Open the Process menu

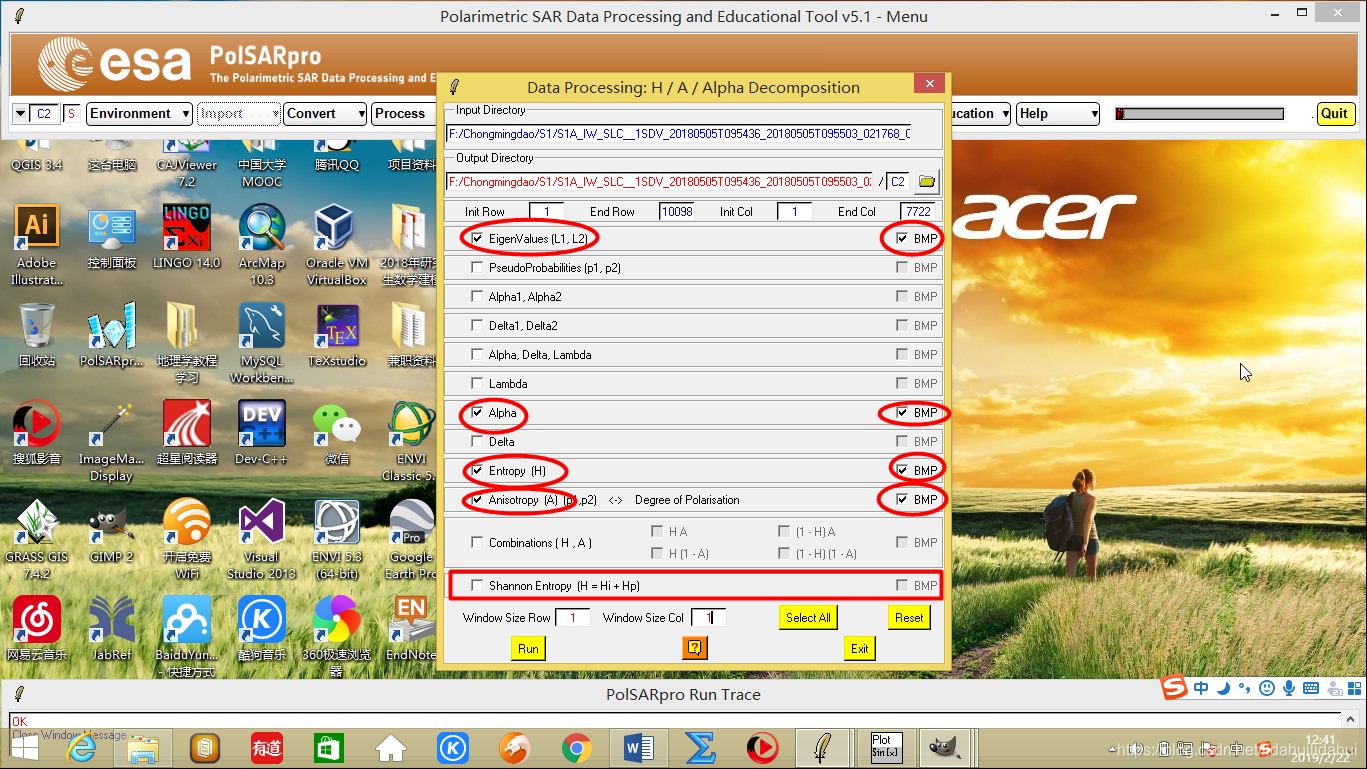tap(404, 114)
